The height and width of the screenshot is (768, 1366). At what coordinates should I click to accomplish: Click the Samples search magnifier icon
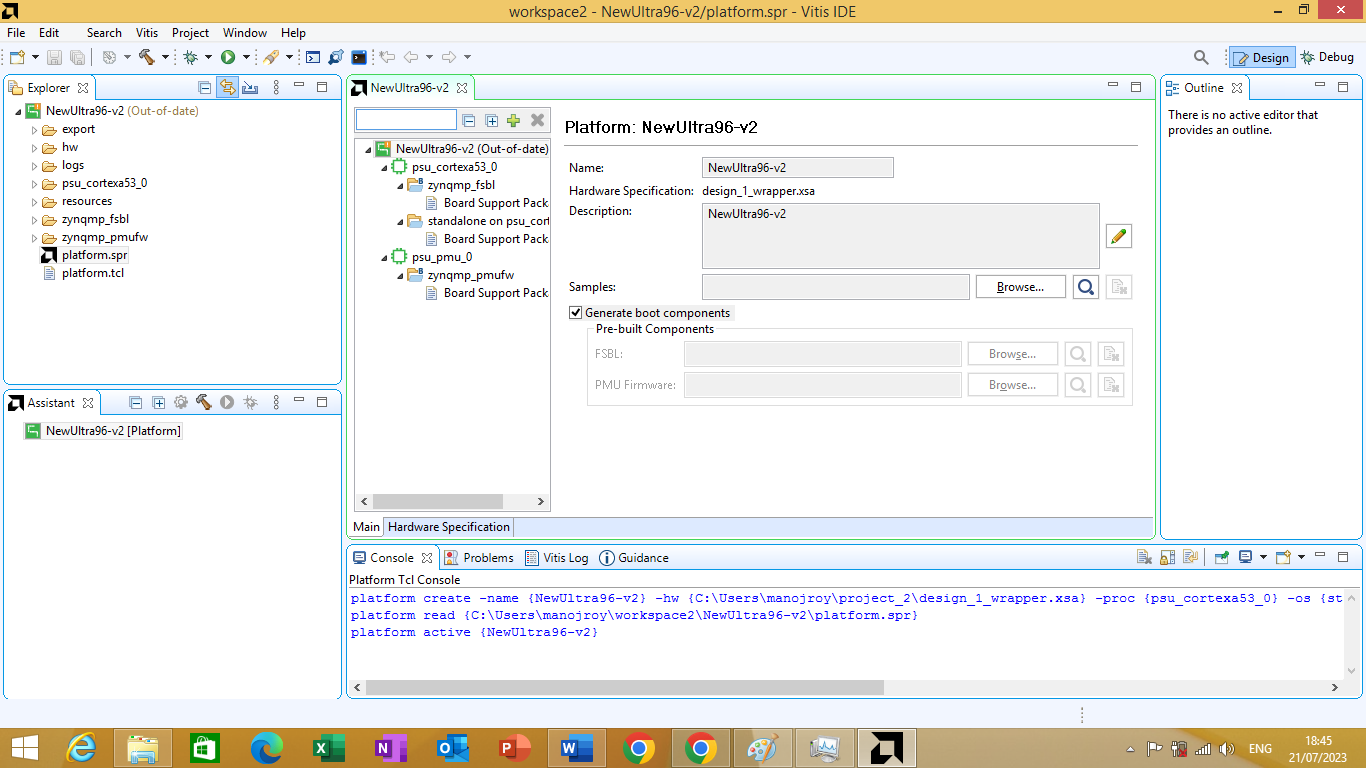pyautogui.click(x=1086, y=287)
